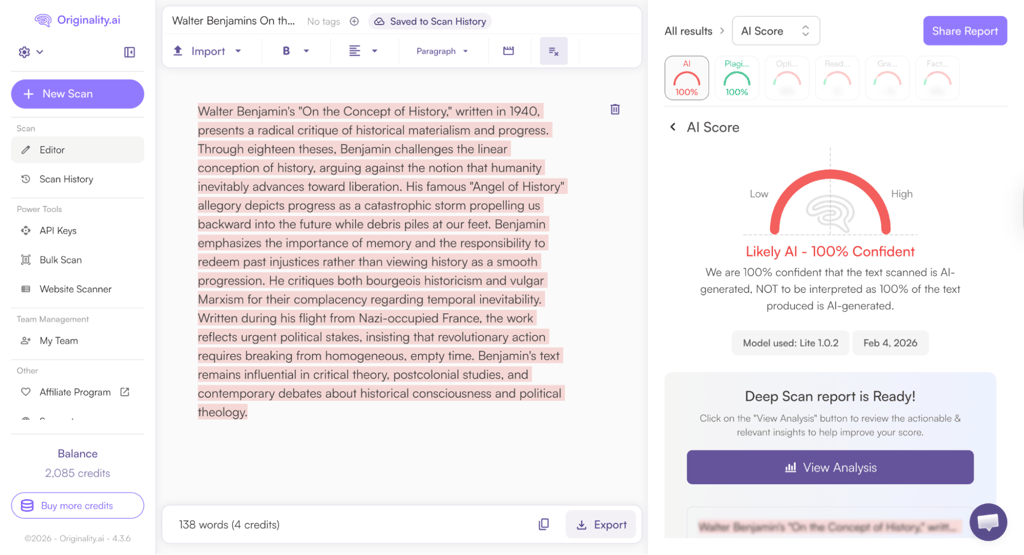Viewport: 1024px width, 555px height.
Task: Add a tag with plus icon
Action: point(354,22)
